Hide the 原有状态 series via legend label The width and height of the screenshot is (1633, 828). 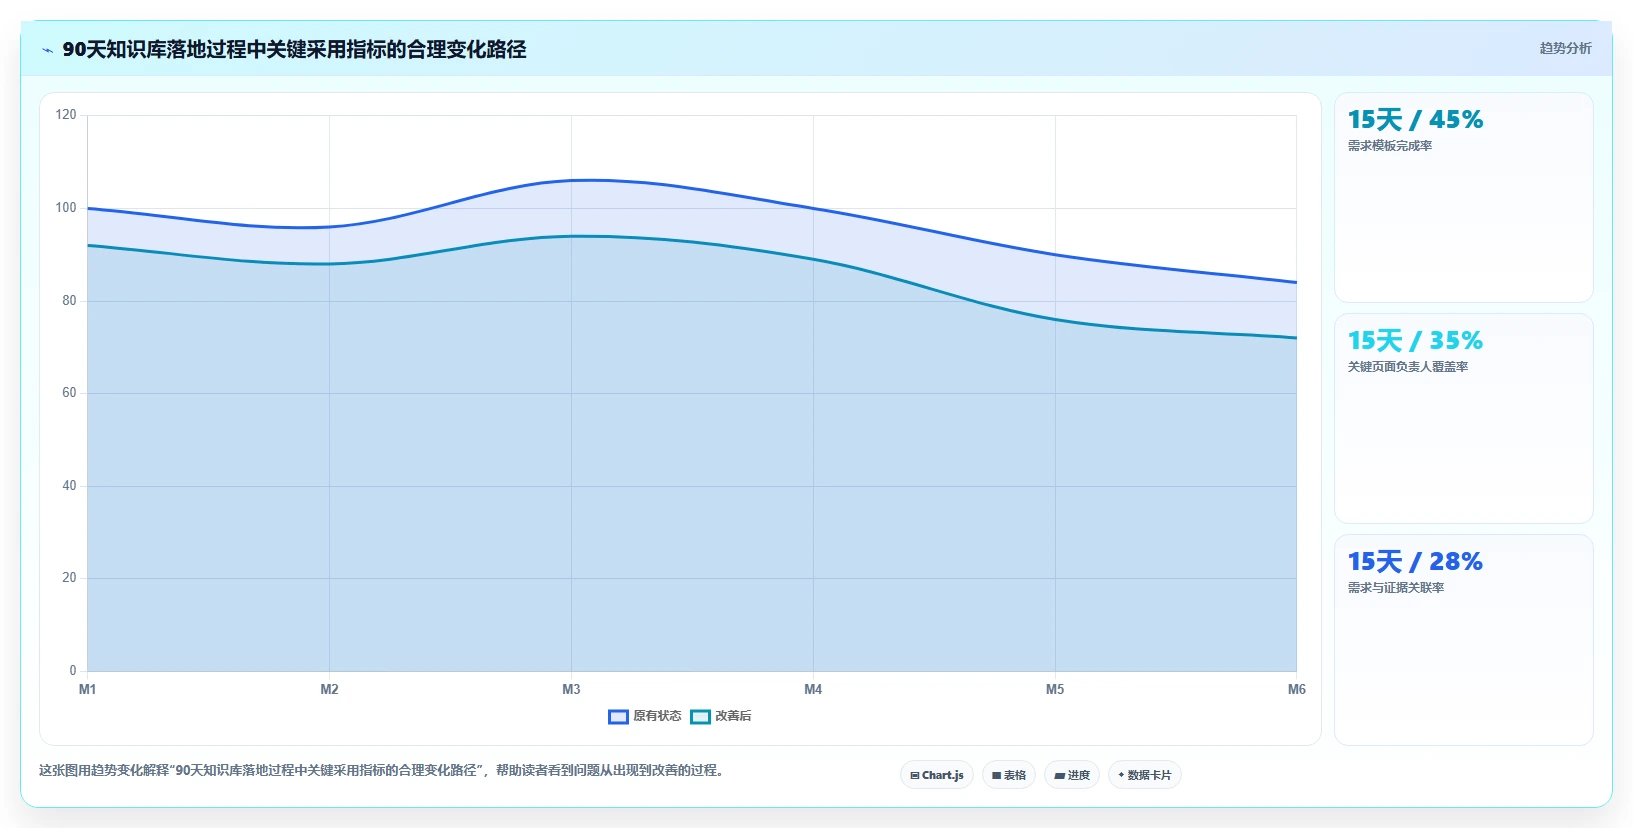pyautogui.click(x=657, y=716)
